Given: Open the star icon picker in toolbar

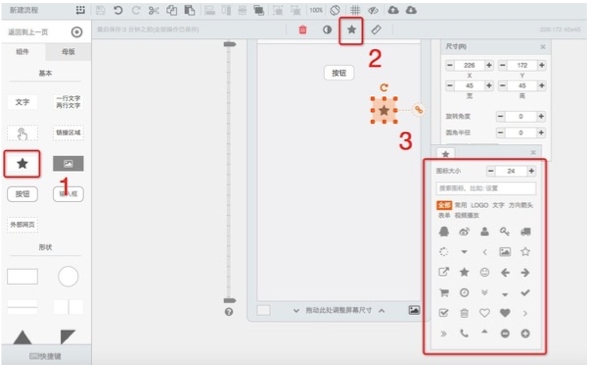Looking at the screenshot, I should point(351,30).
